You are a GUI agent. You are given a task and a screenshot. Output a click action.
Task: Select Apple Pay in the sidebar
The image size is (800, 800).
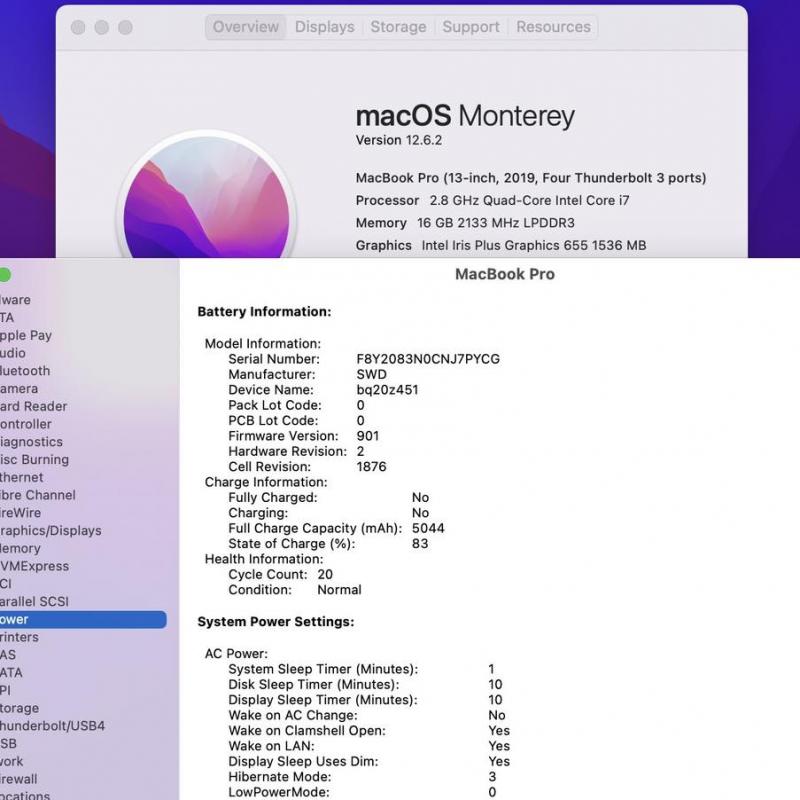click(26, 335)
